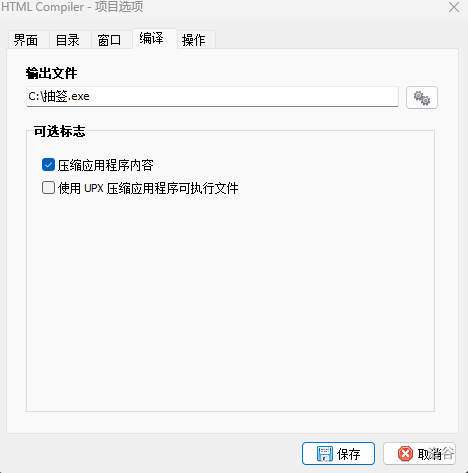Click the 取消 button
The image size is (468, 473).
click(x=419, y=453)
